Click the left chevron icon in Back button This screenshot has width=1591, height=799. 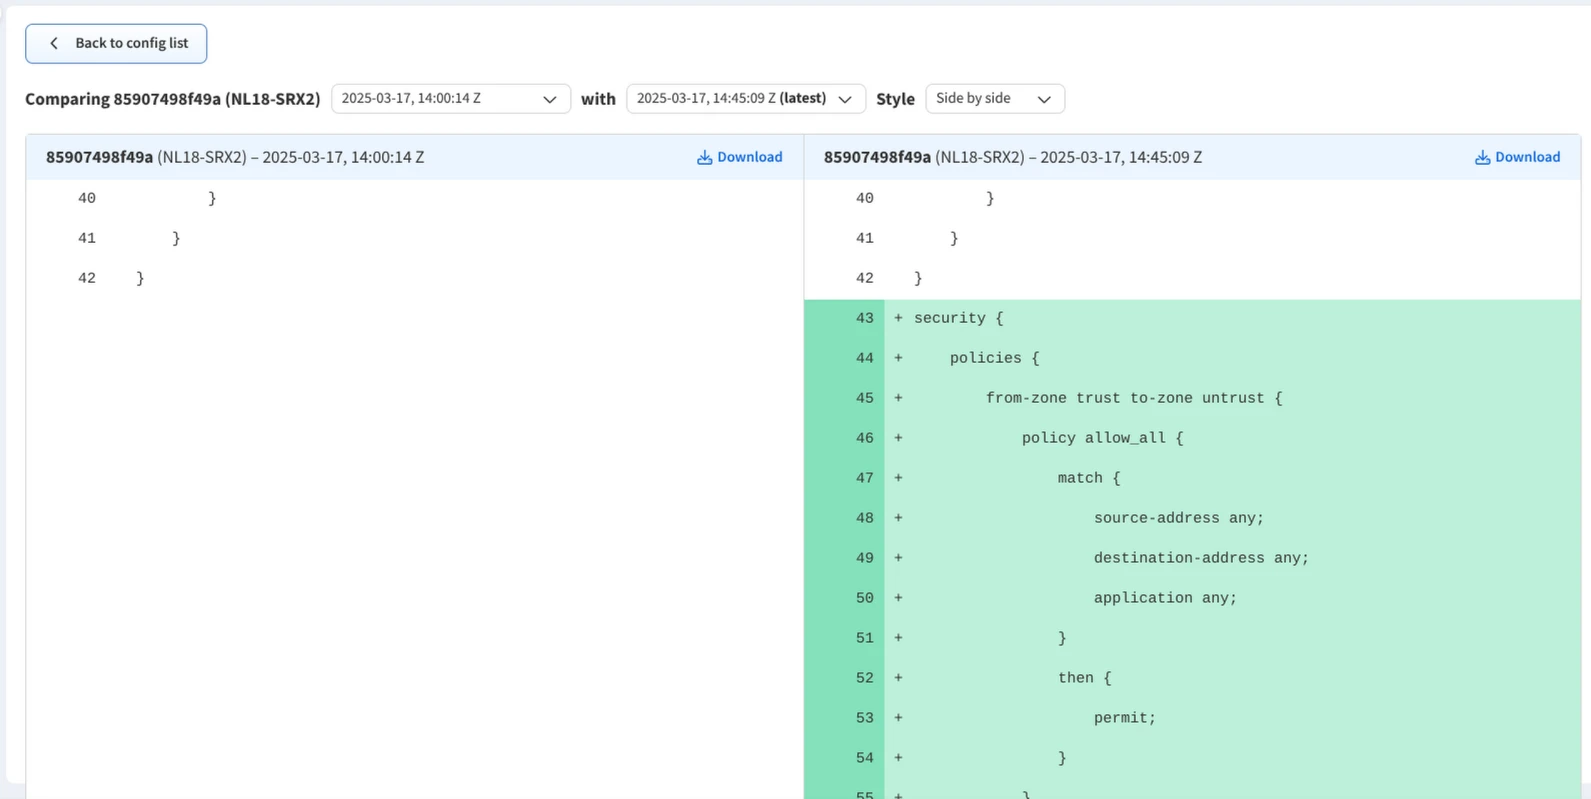click(54, 44)
